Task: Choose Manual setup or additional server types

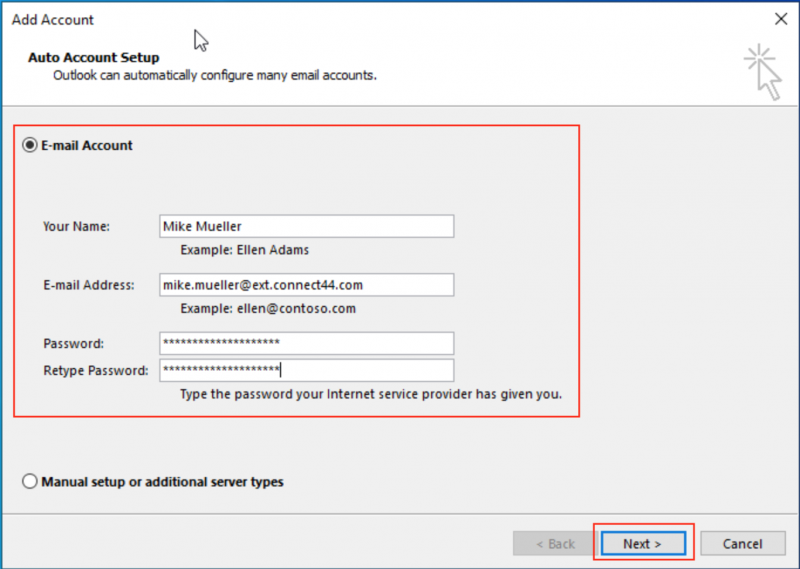Action: tap(30, 482)
